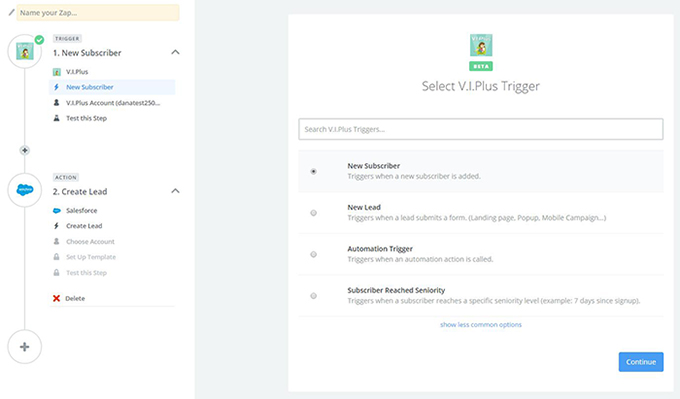Click the green BETA badge
This screenshot has width=680, height=399.
(481, 66)
